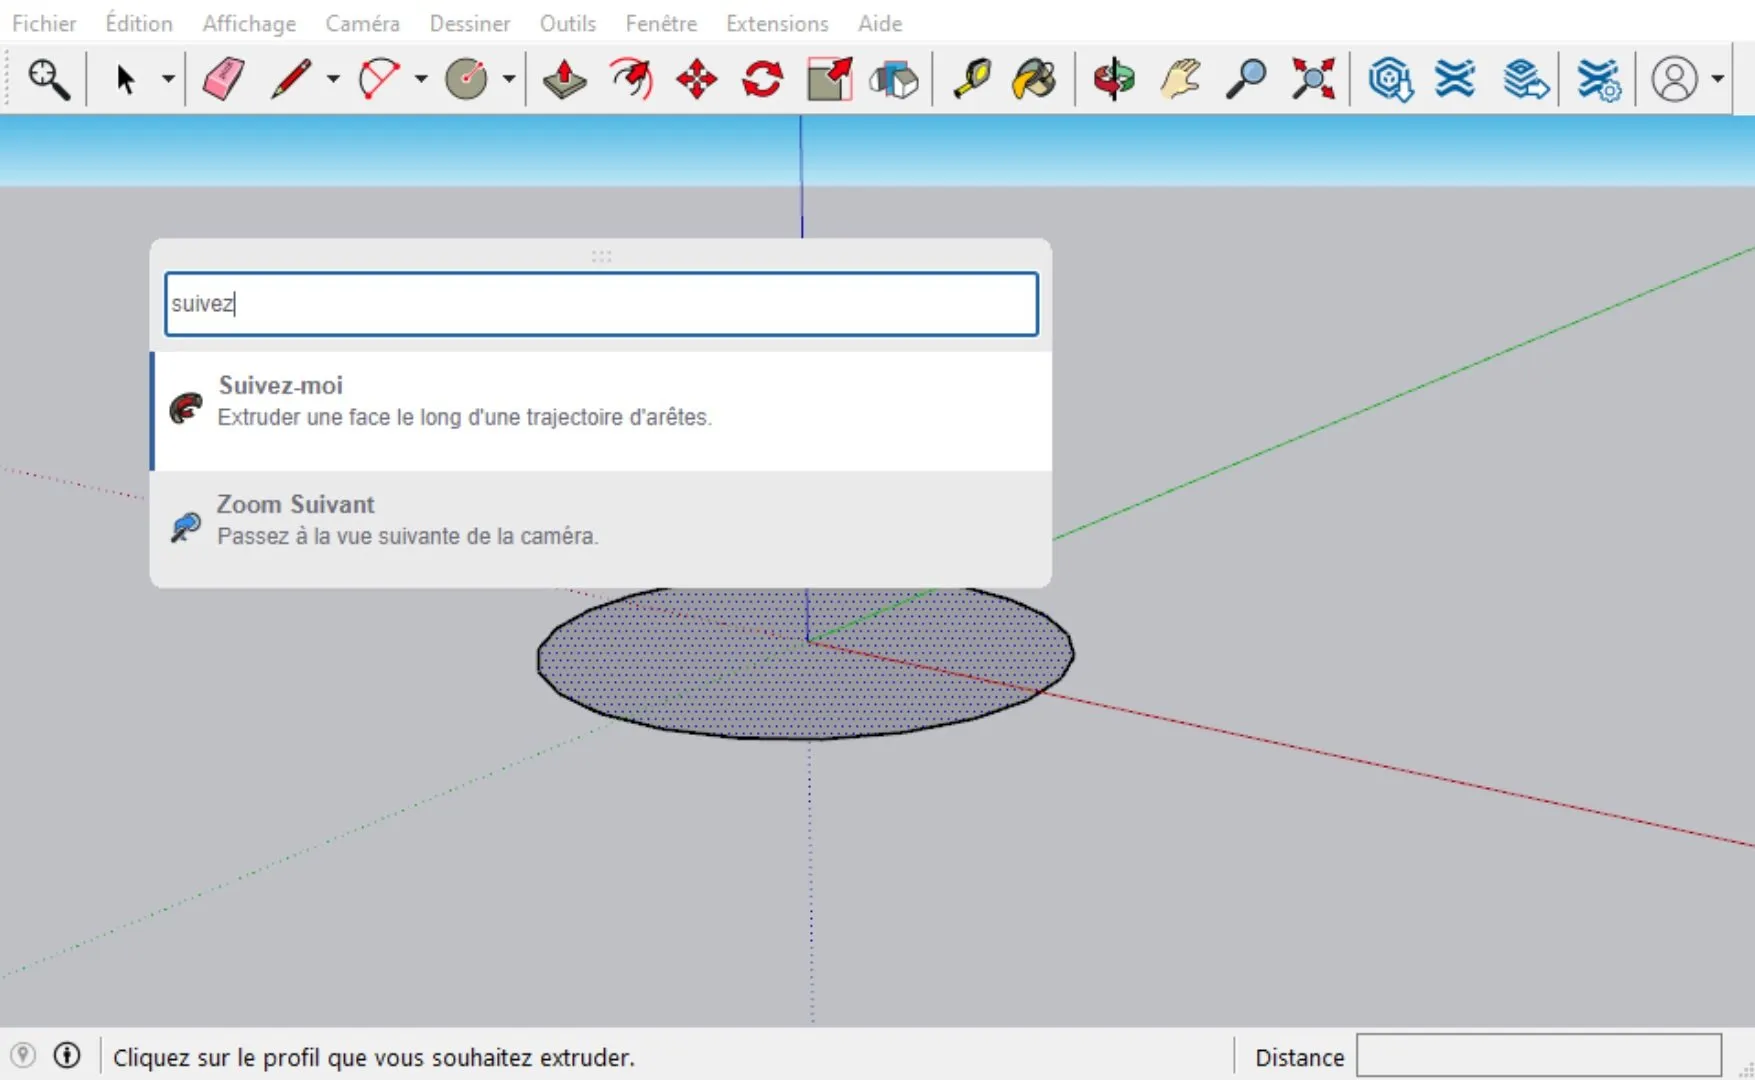Expand the Select tool dropdown arrow
This screenshot has height=1080, width=1755.
(x=168, y=79)
